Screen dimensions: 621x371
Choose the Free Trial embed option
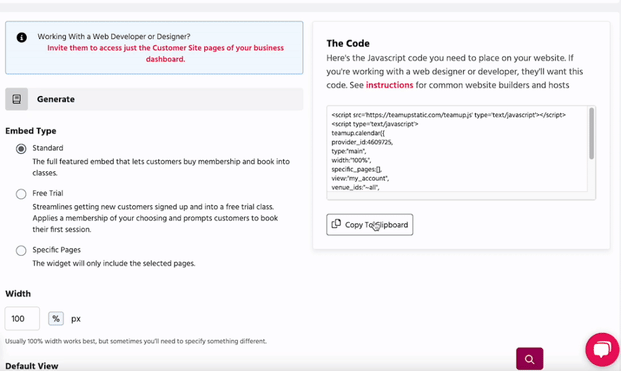click(x=21, y=194)
